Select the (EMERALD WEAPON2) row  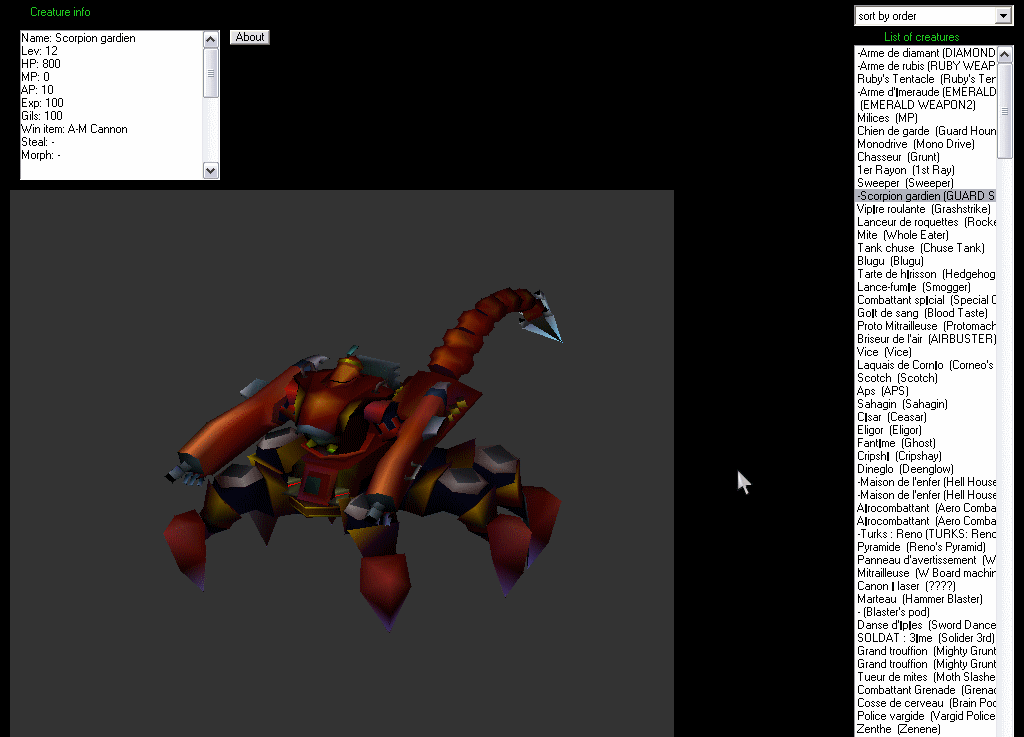tap(926, 105)
